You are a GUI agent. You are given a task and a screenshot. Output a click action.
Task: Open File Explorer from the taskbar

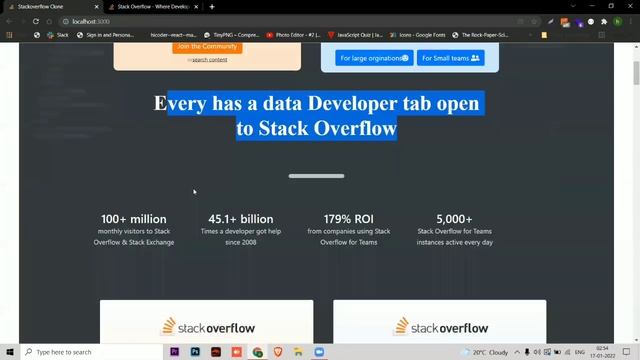point(298,352)
